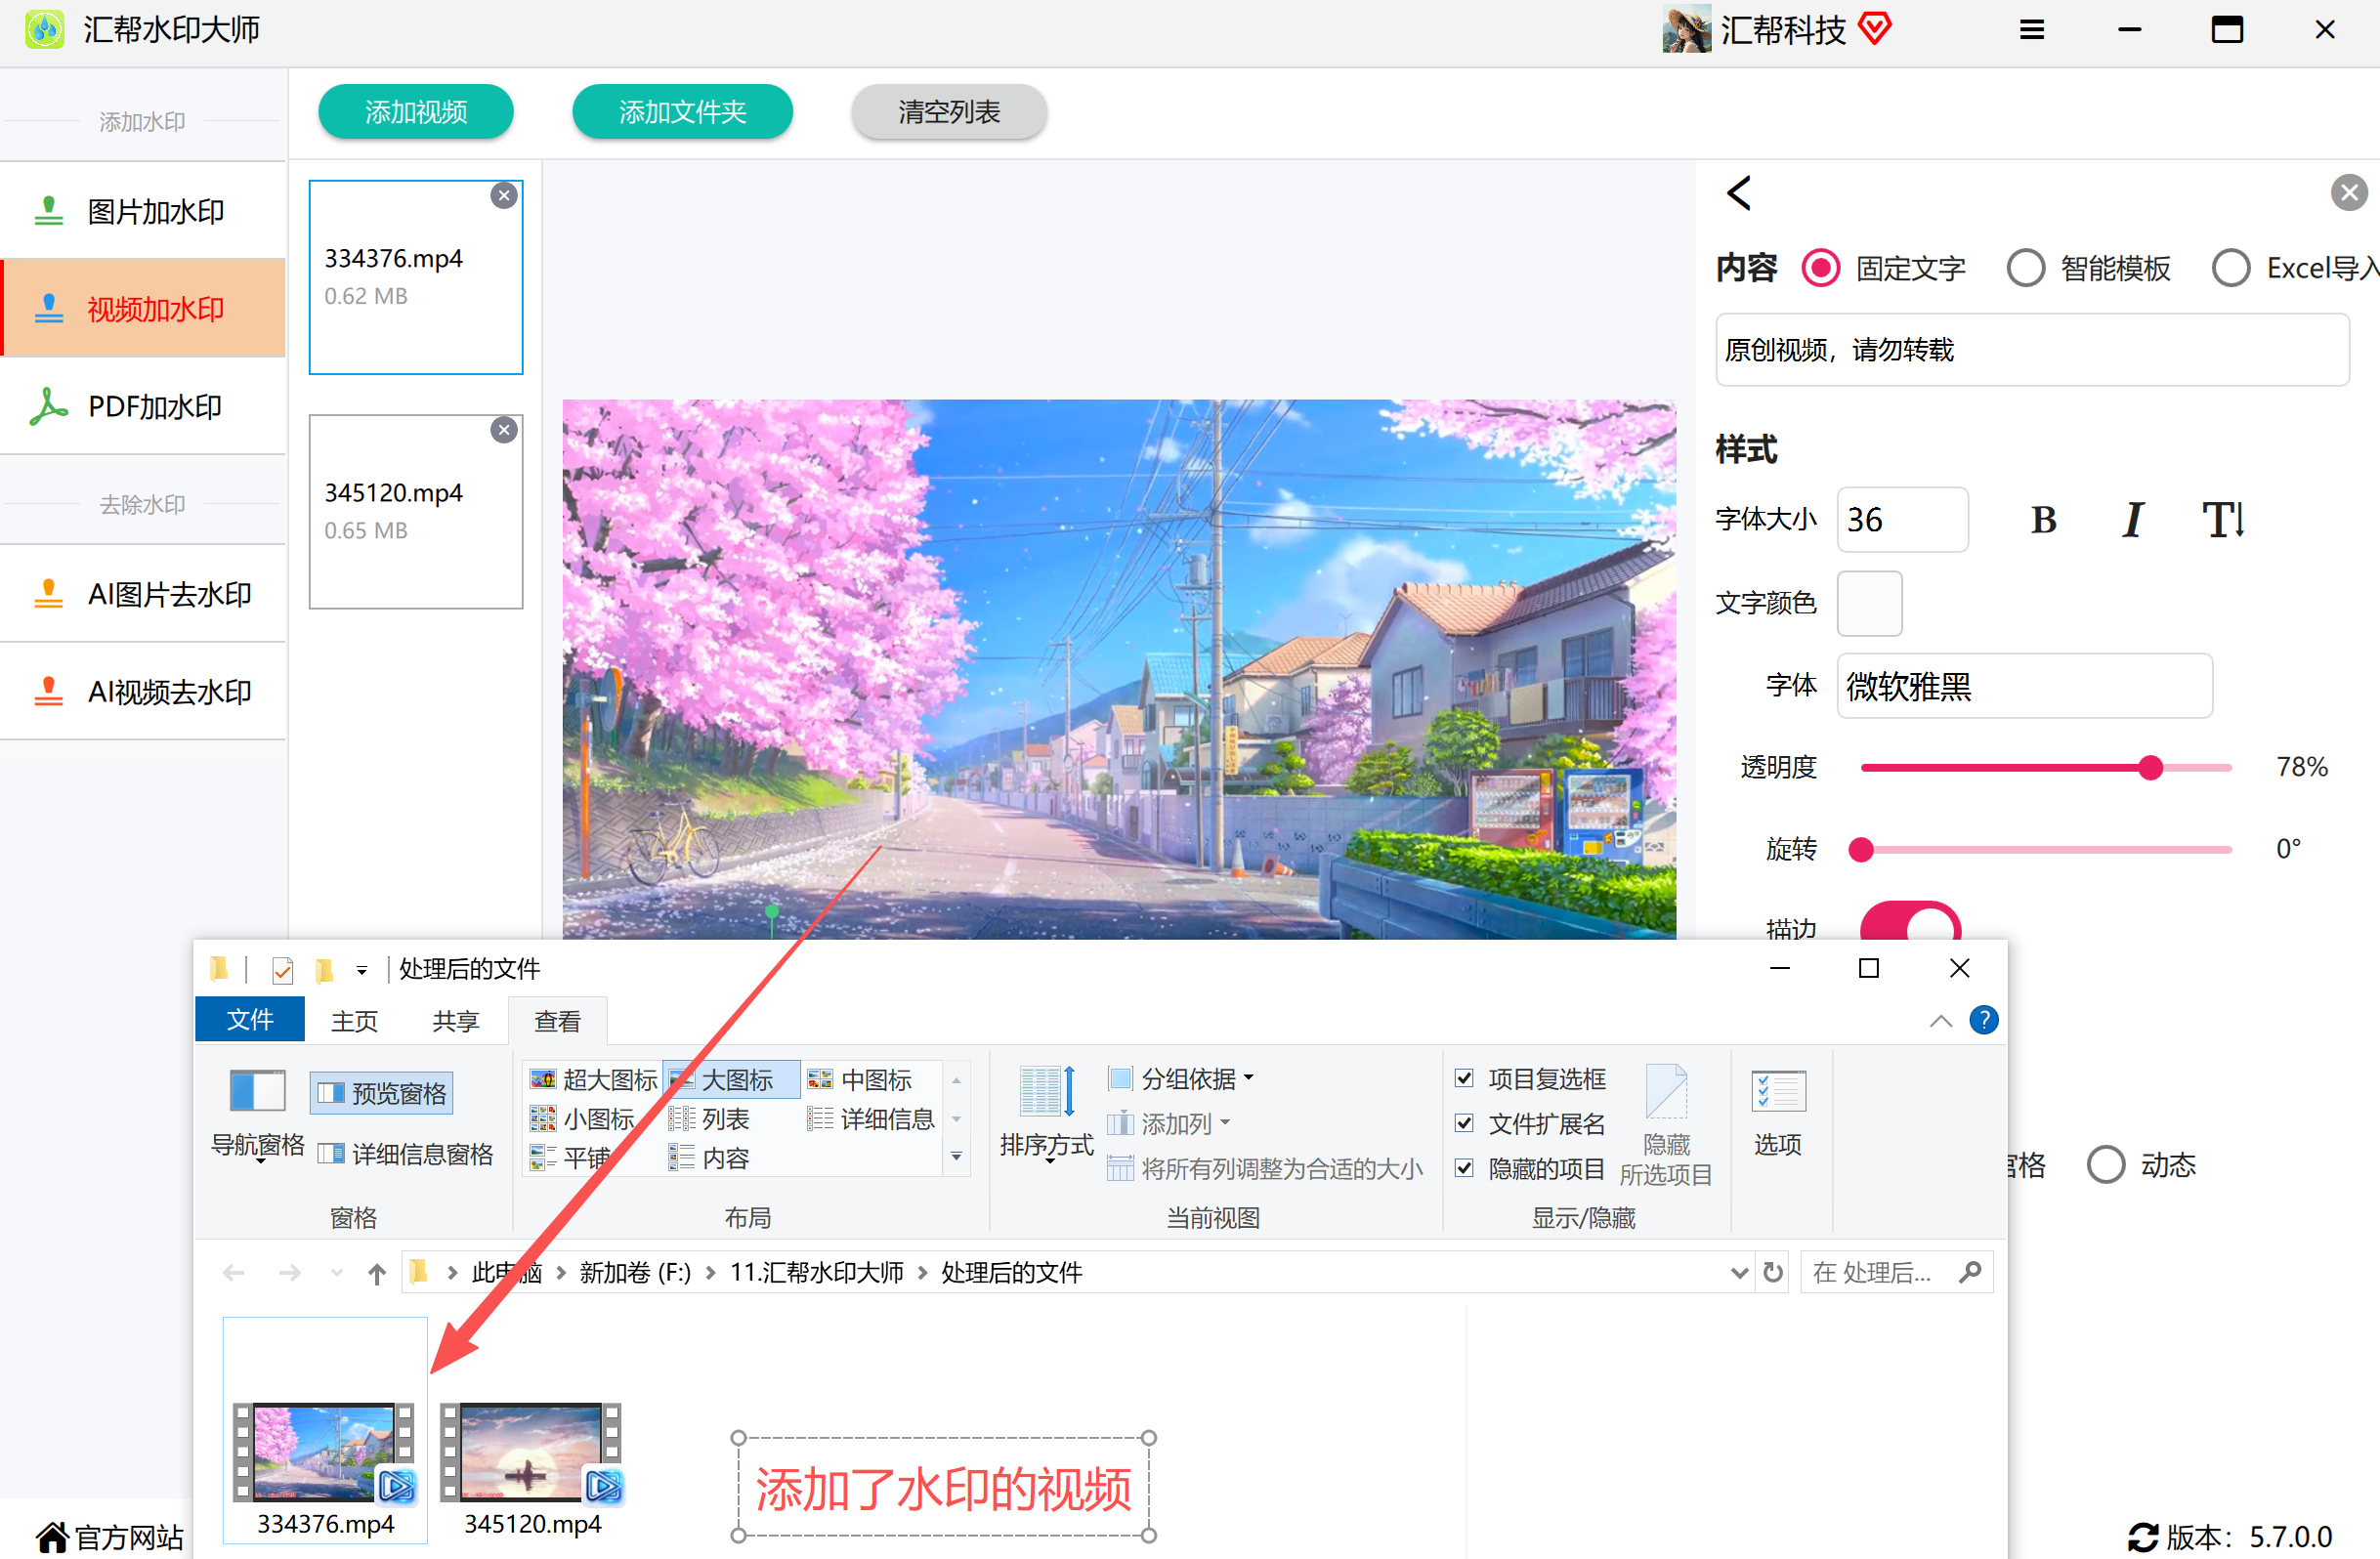Open AI图片去水印 tool
2380x1559 pixels.
143,594
